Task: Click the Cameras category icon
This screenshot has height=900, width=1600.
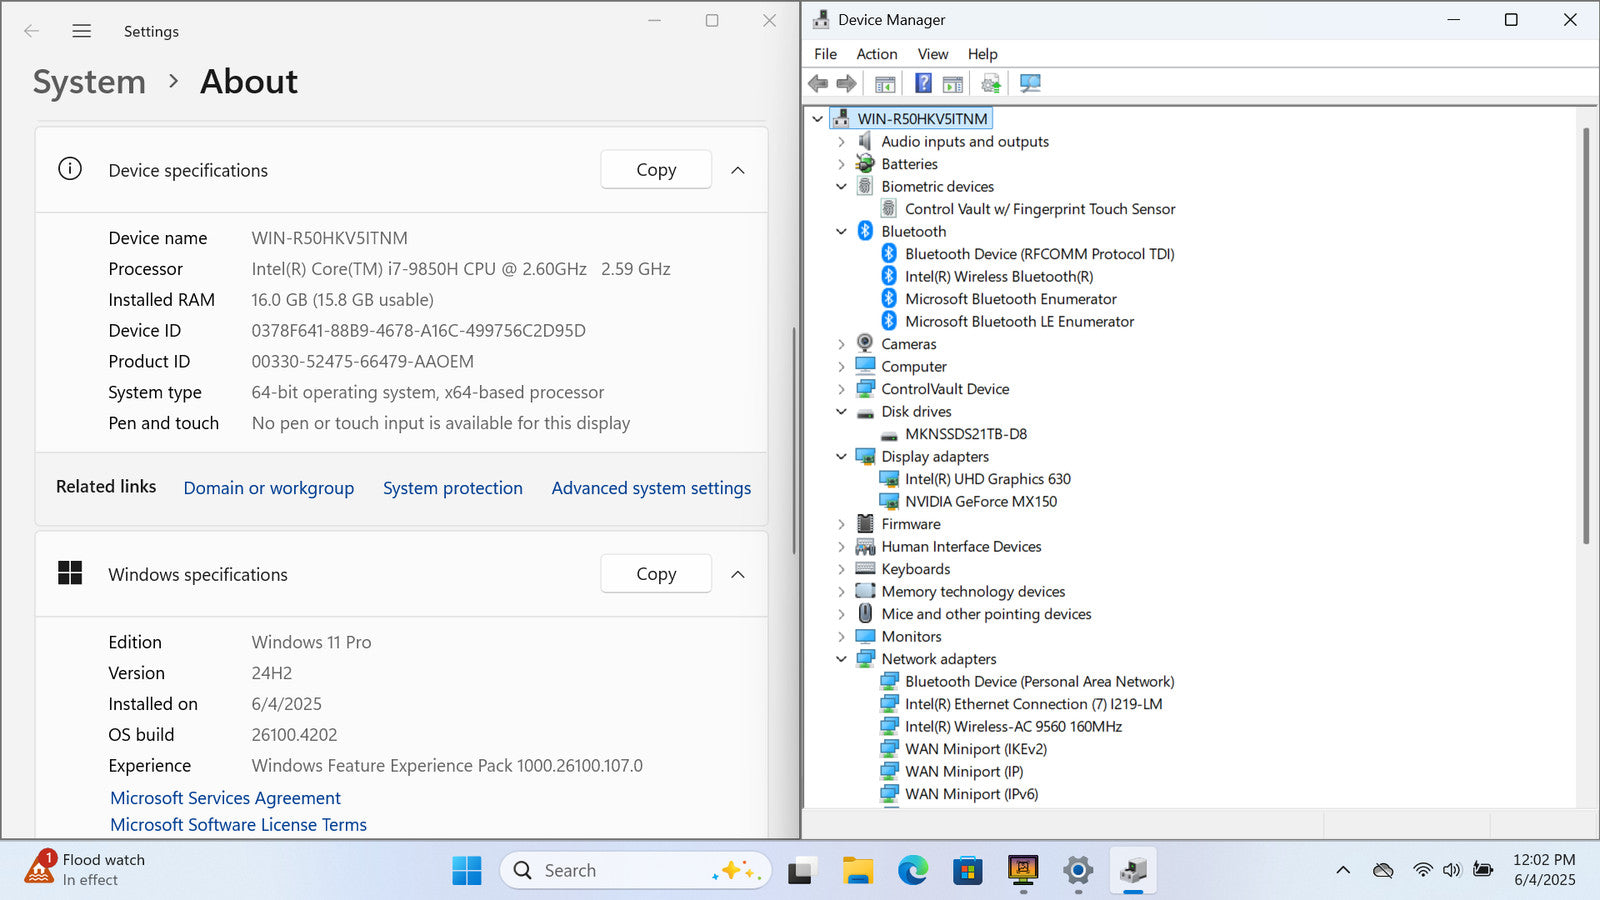Action: (865, 344)
